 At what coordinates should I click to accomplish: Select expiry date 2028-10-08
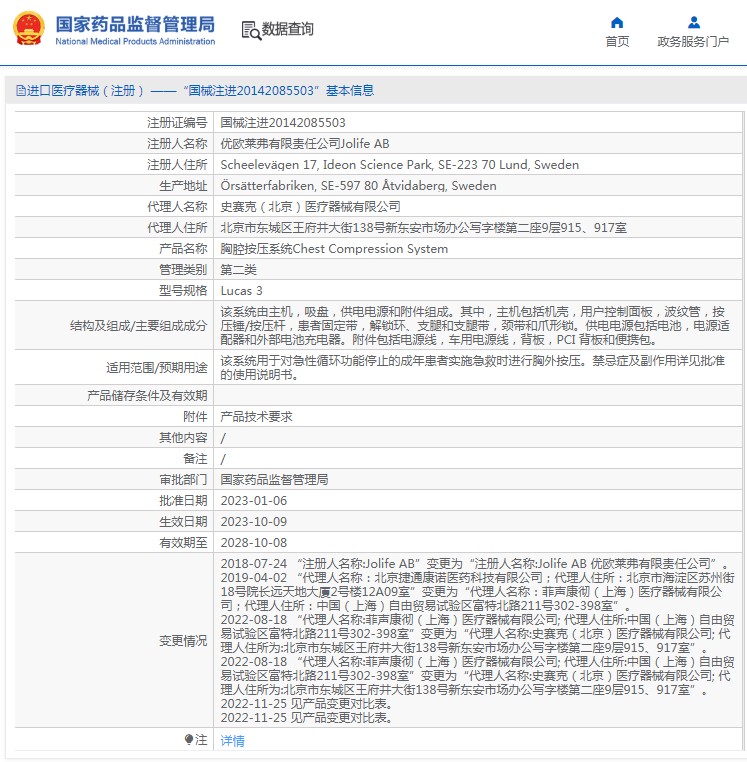(254, 542)
